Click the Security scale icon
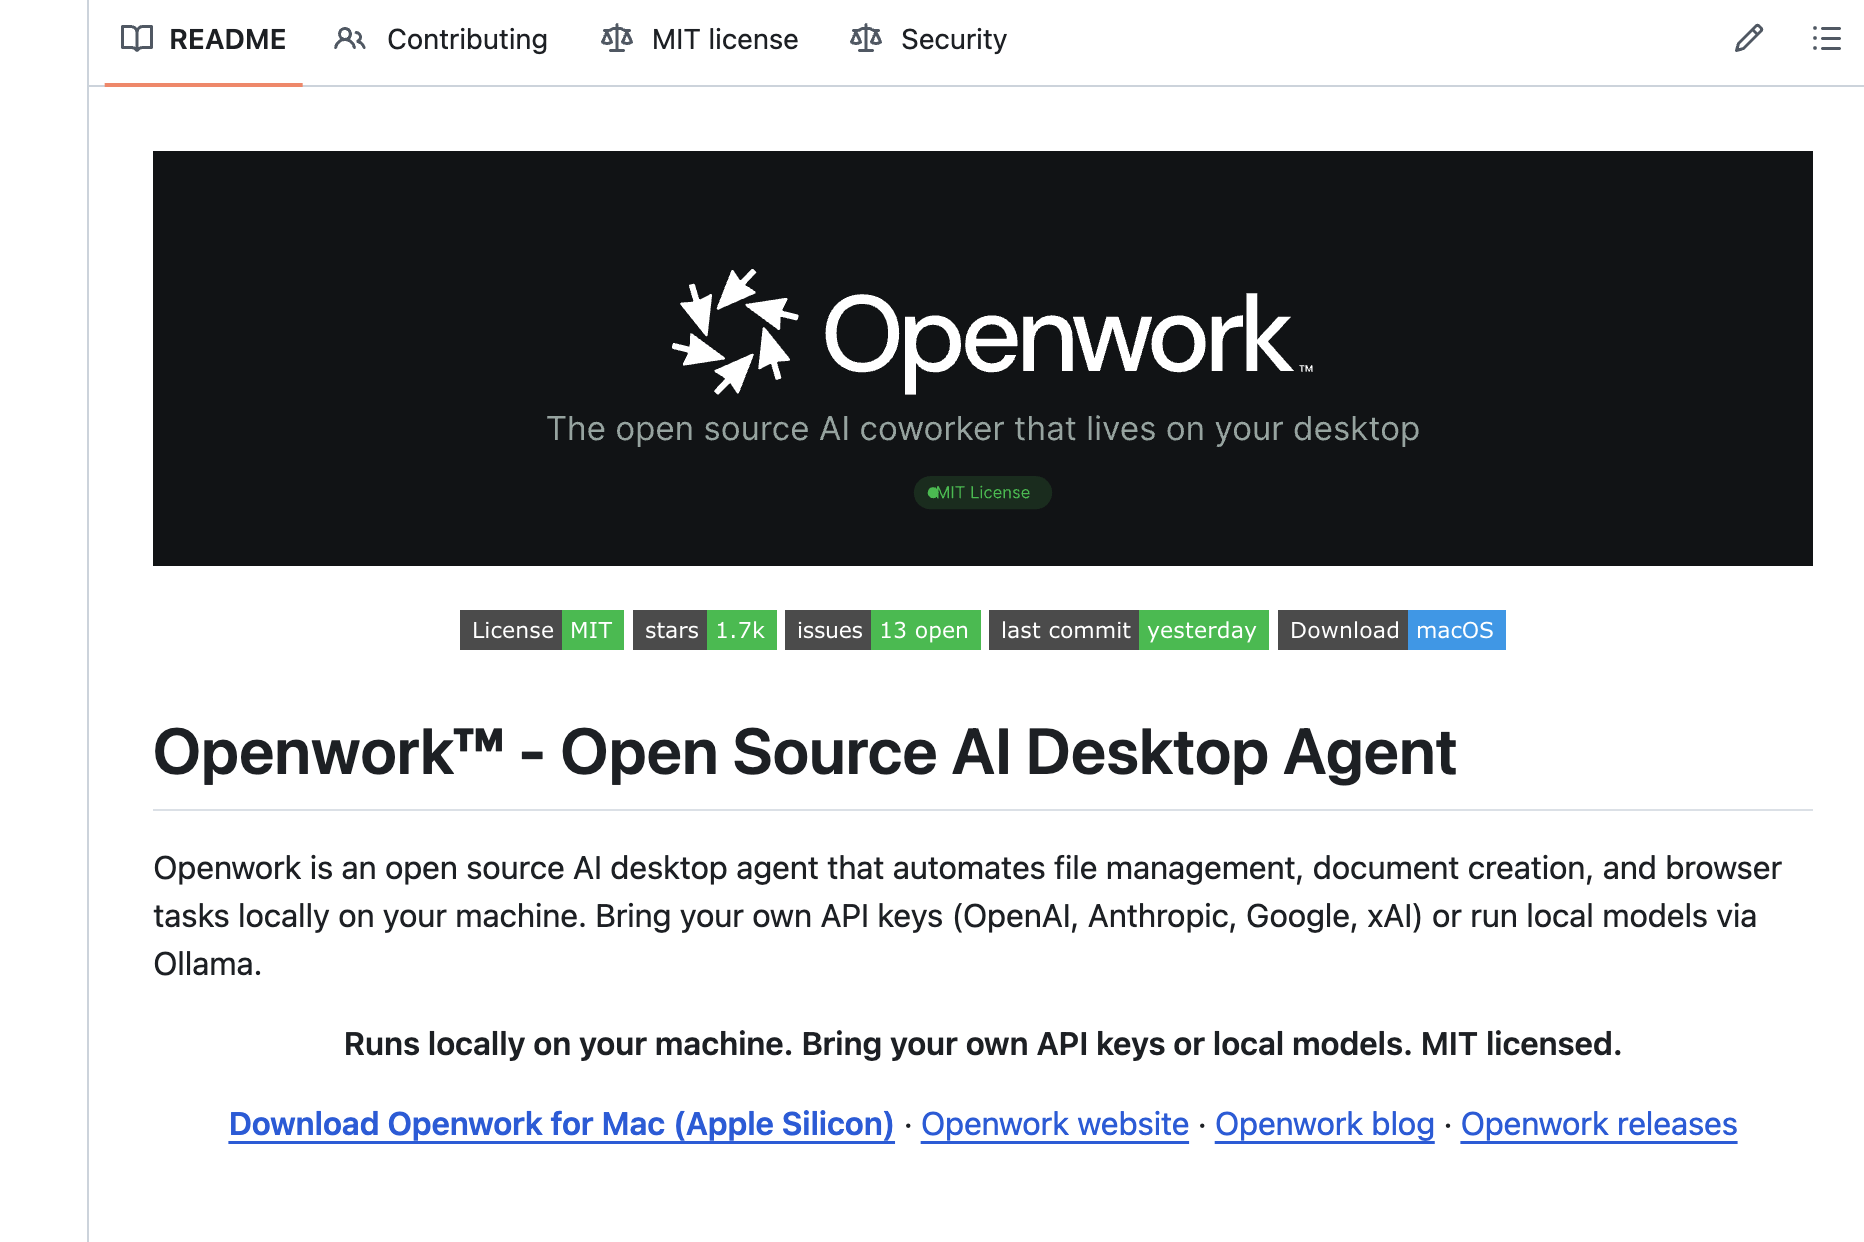The image size is (1864, 1242). 866,39
